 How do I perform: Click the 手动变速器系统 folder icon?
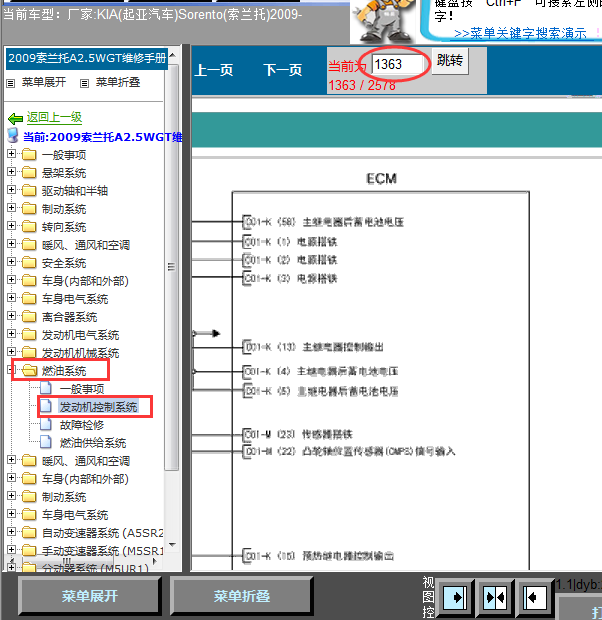(x=29, y=550)
